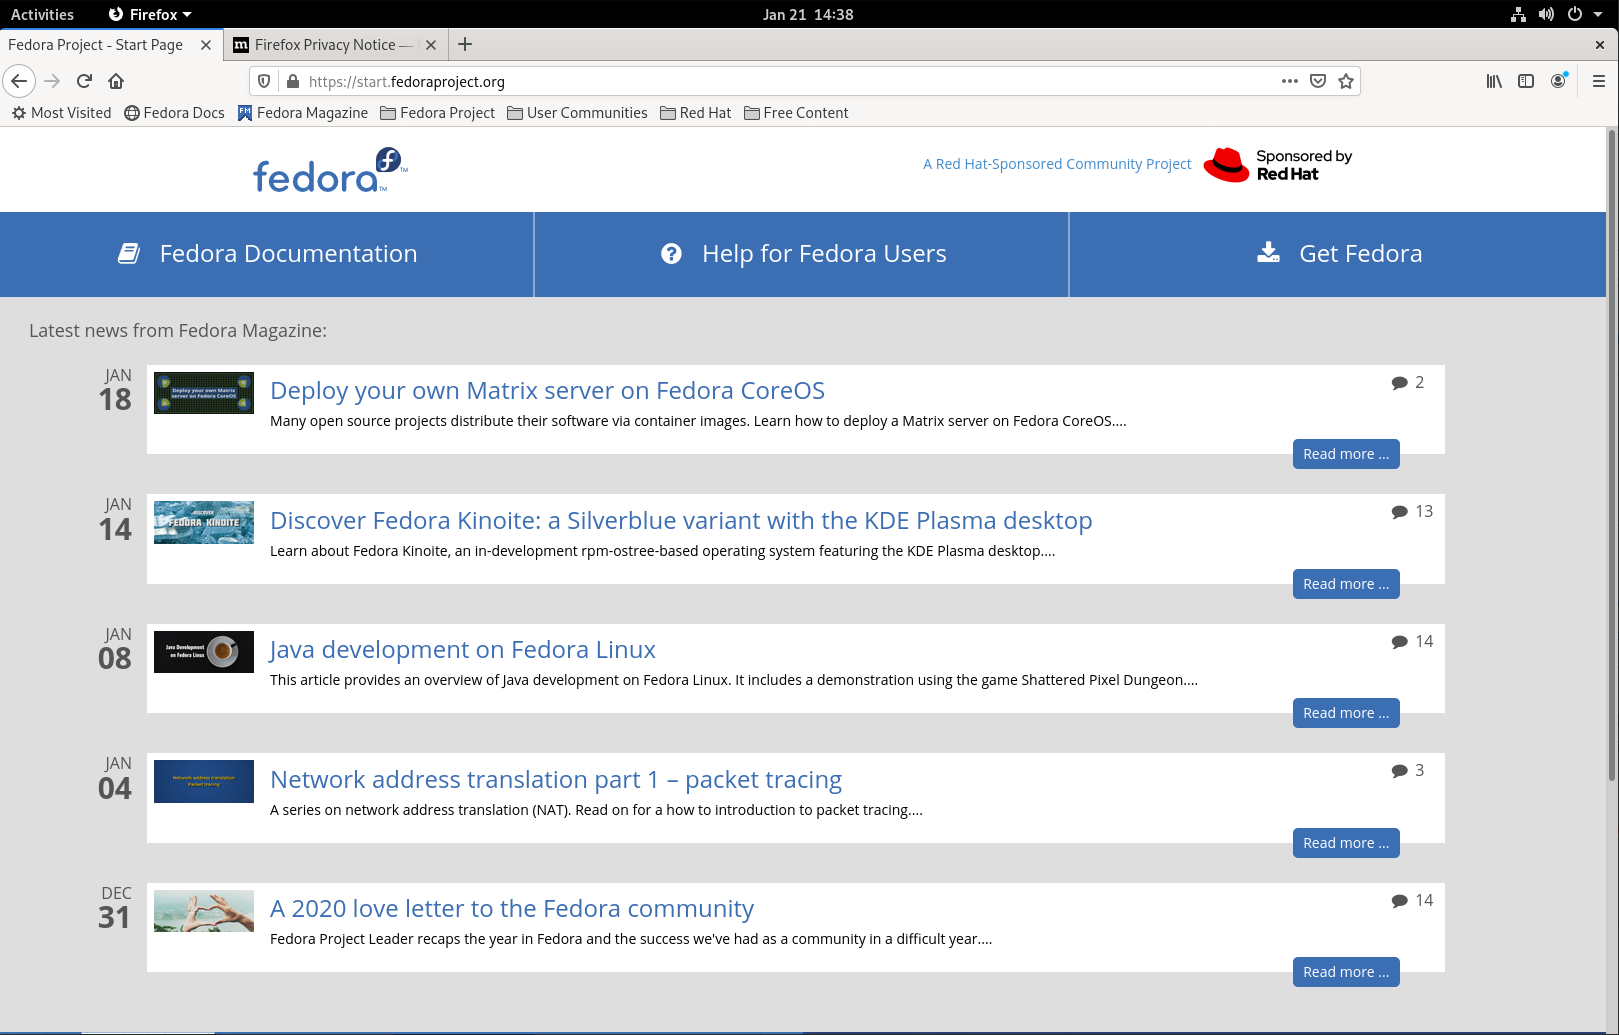Expand the Free Content bookmarks folder

pos(796,113)
